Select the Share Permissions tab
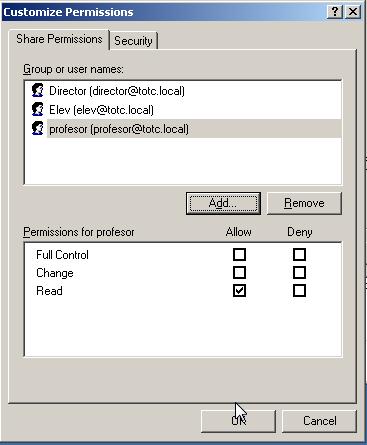367x445 pixels. [x=59, y=39]
